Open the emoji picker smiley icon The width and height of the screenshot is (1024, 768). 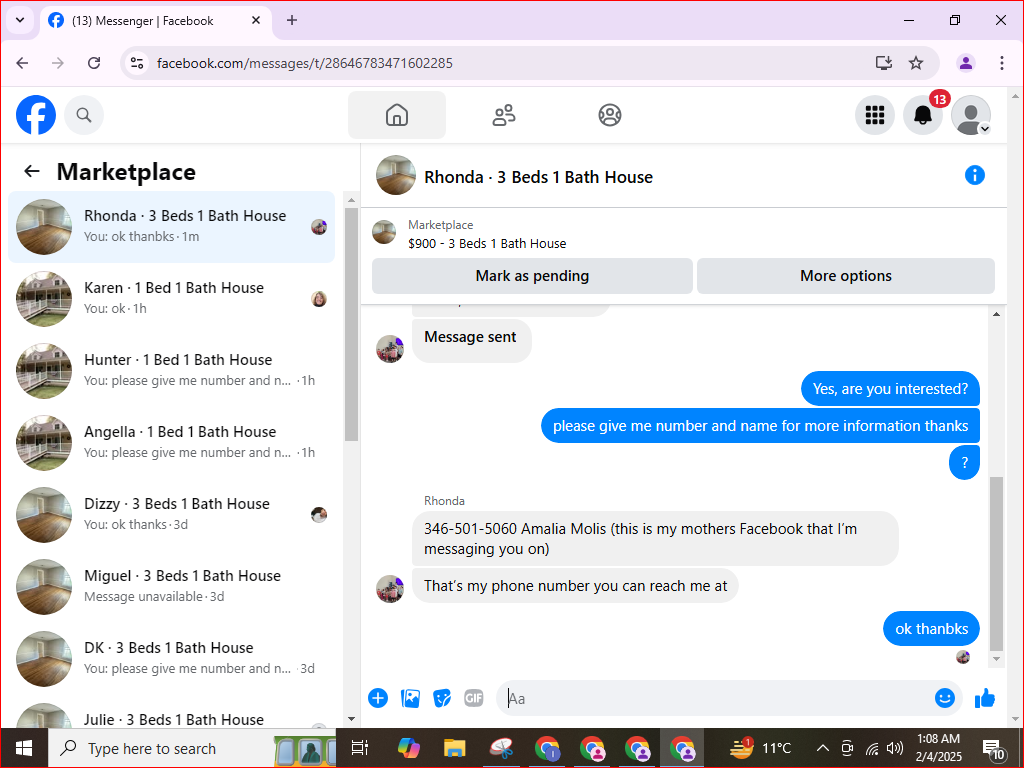(944, 698)
